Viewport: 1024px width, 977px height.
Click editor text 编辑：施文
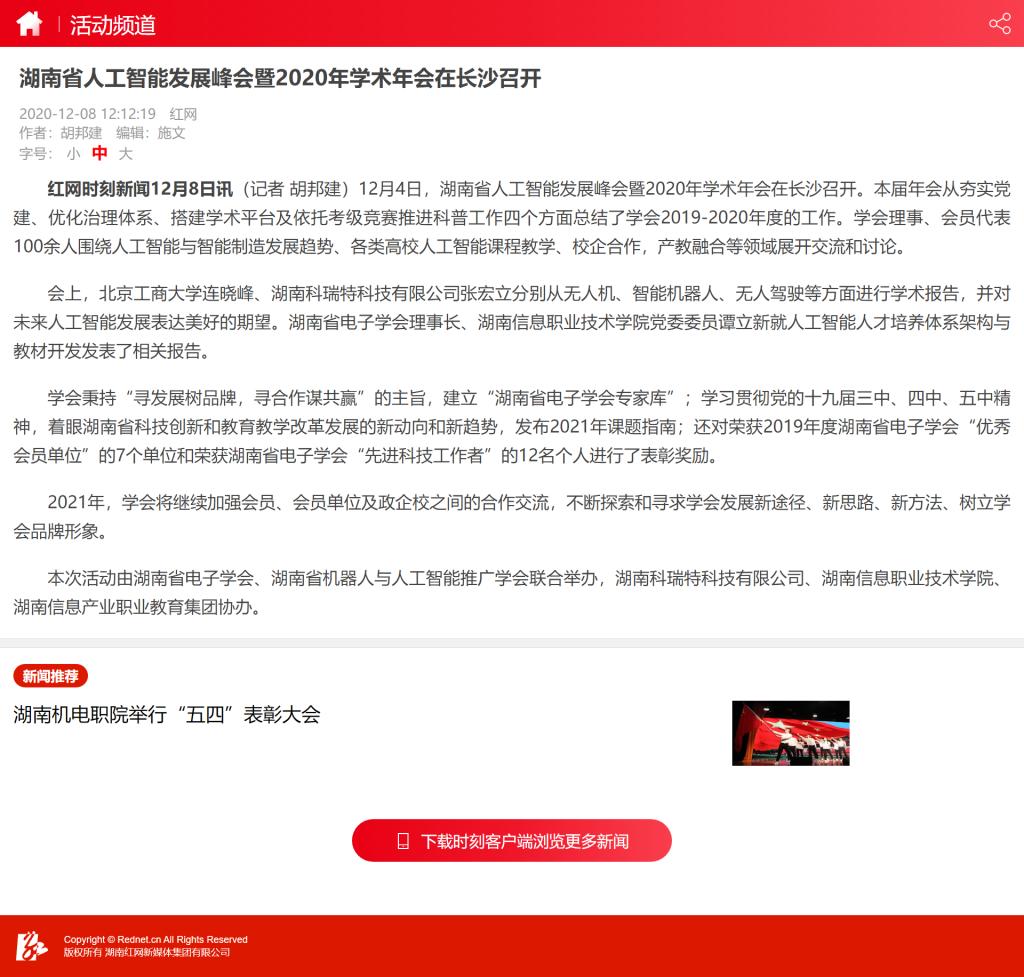coord(151,133)
